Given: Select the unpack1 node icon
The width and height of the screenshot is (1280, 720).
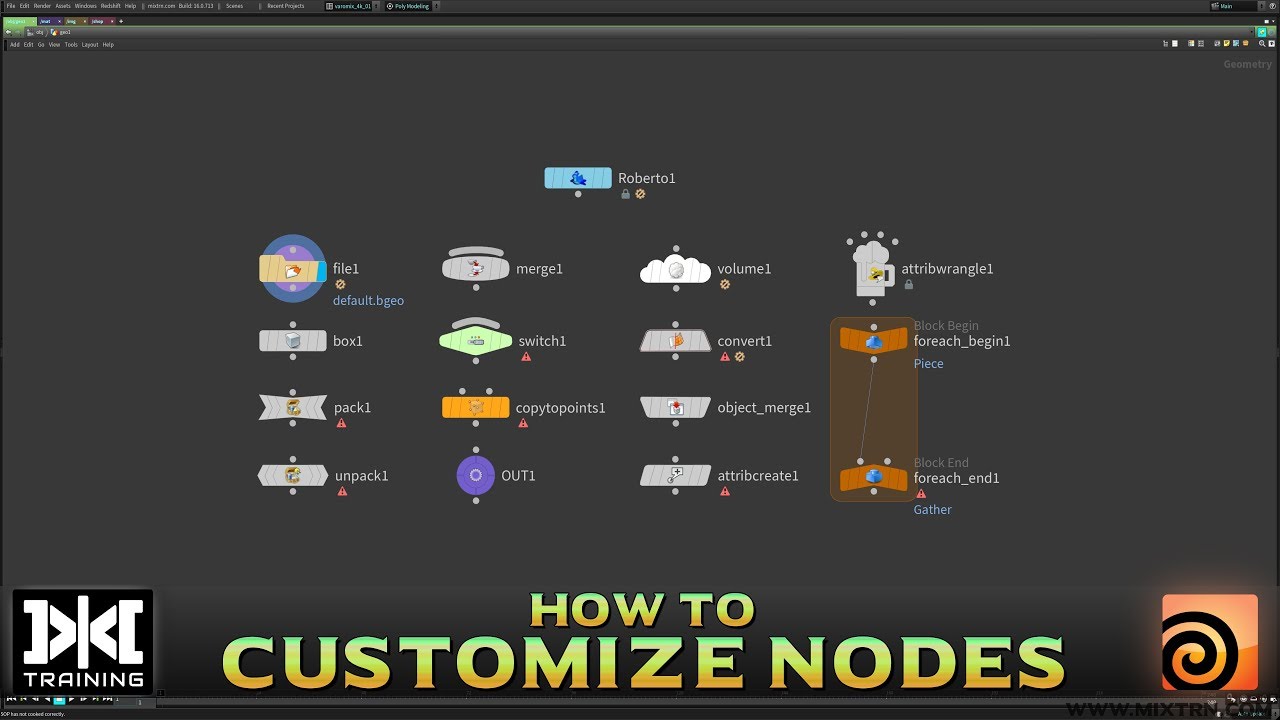Looking at the screenshot, I should click(x=293, y=476).
